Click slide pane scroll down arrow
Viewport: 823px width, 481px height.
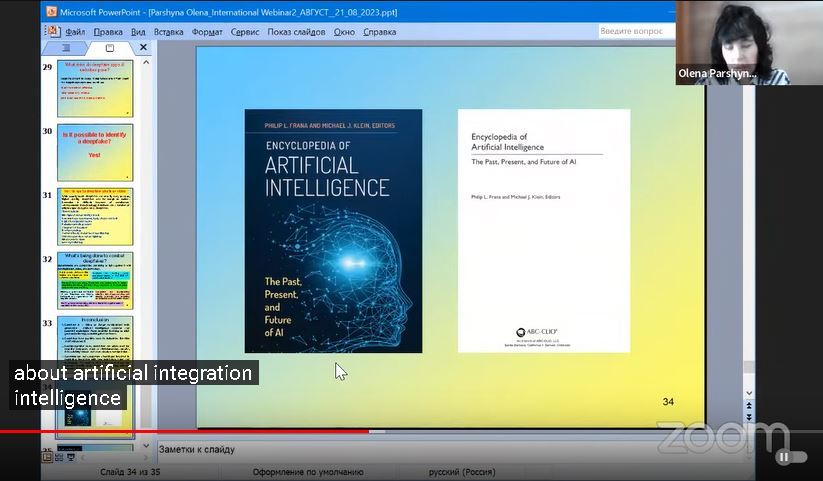(749, 393)
